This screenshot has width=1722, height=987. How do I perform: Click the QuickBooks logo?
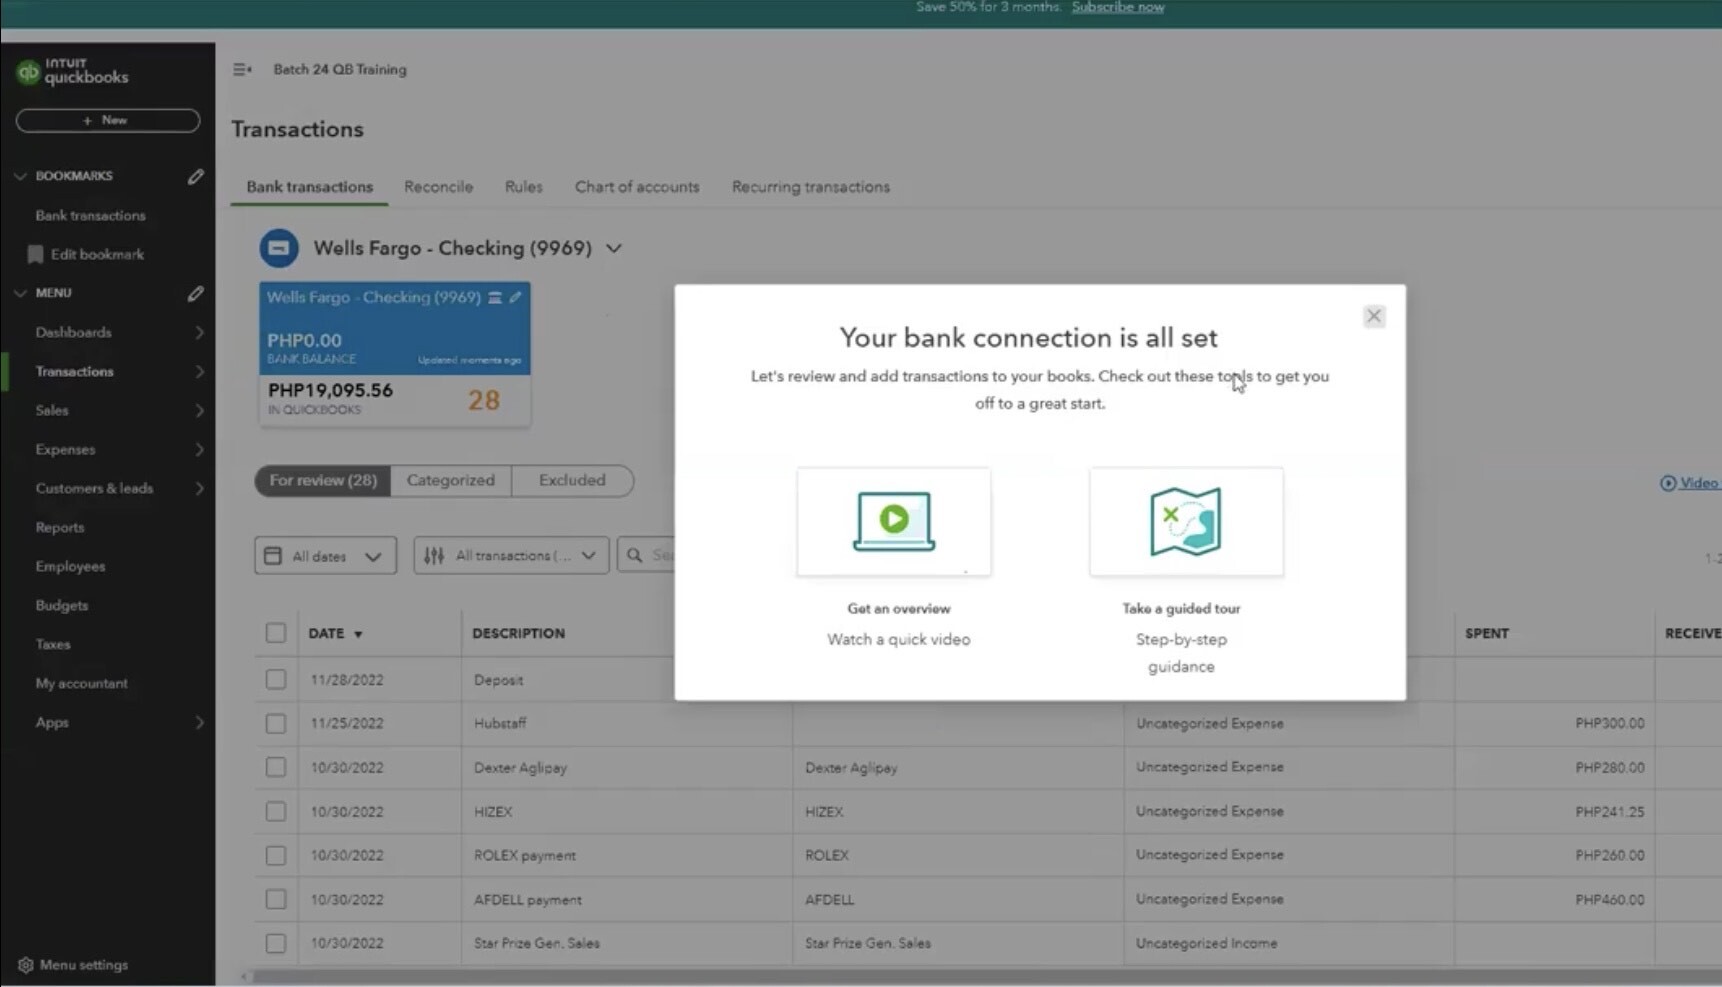pyautogui.click(x=72, y=71)
